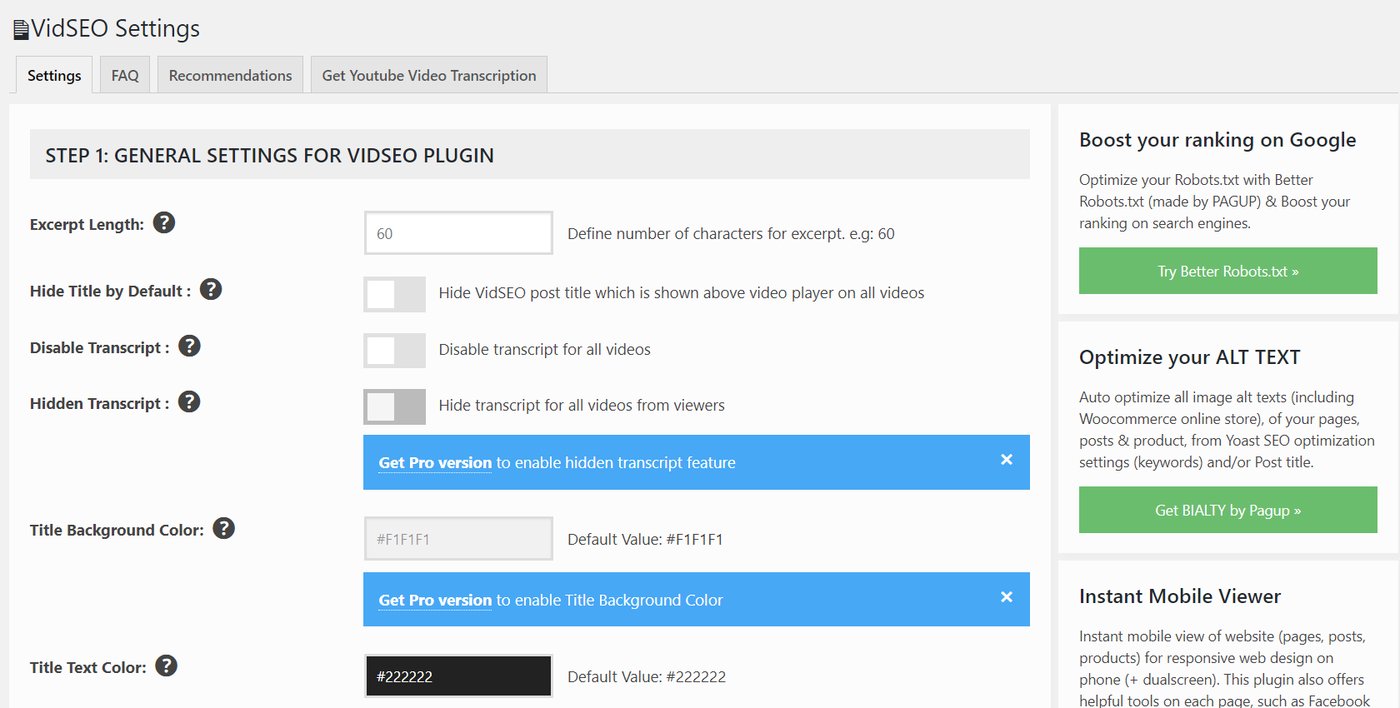Click the Try Better Robots.txt button
Image resolution: width=1400 pixels, height=708 pixels.
pos(1227,270)
